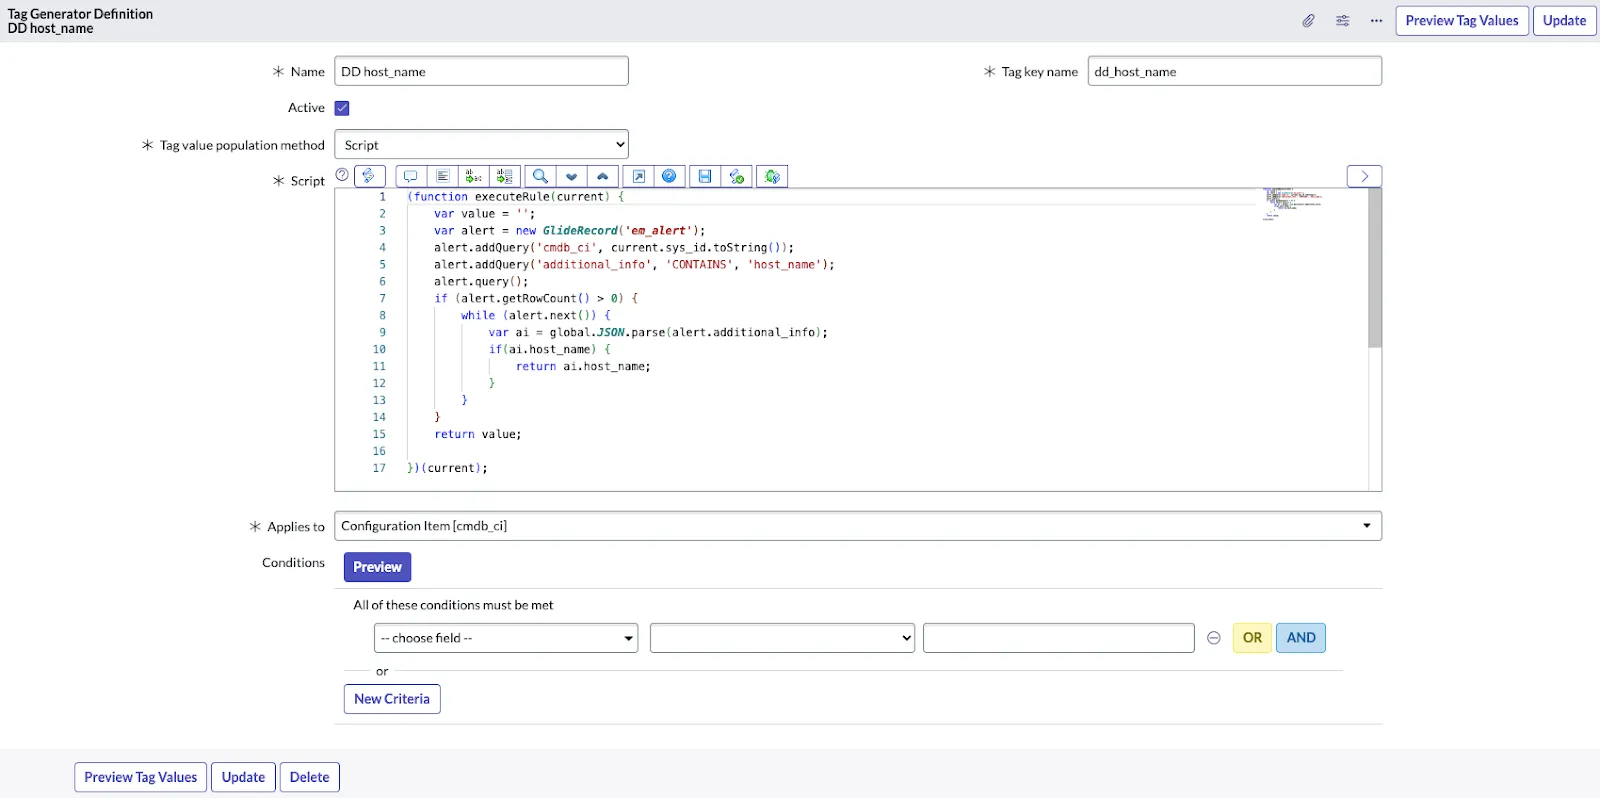Open the choose field condition dropdown
1600x798 pixels.
pyautogui.click(x=506, y=638)
